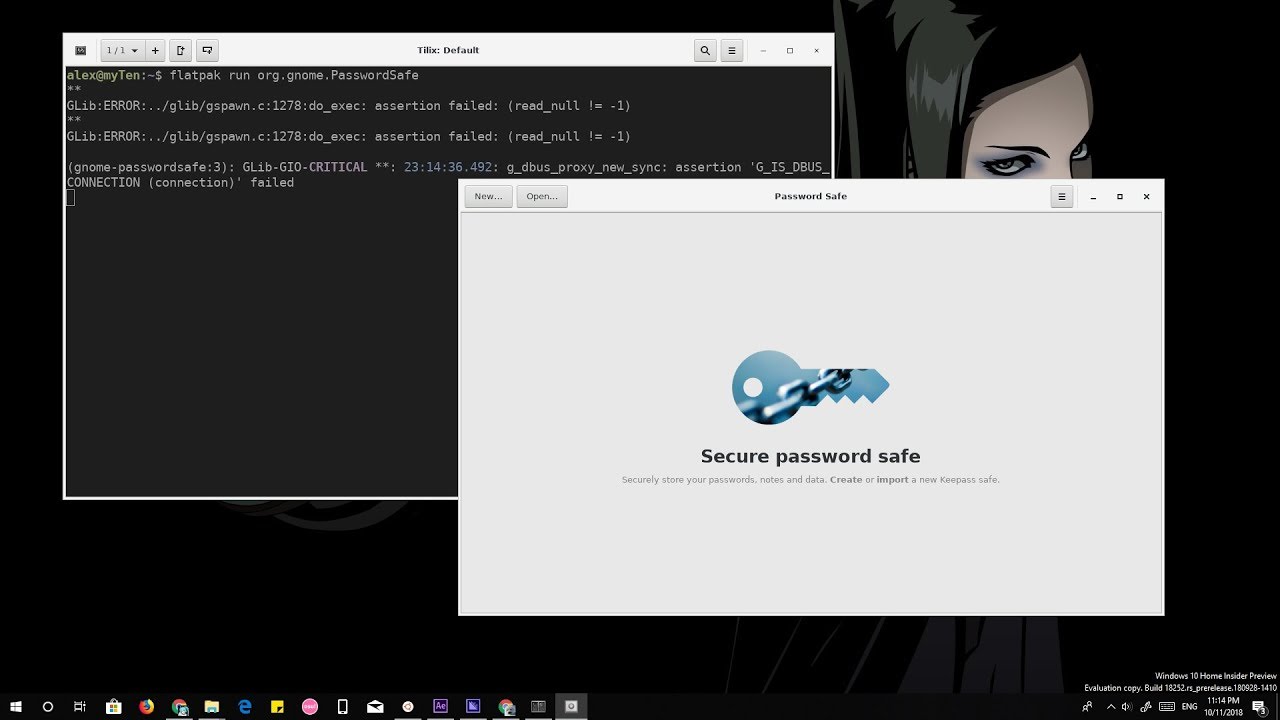1280x720 pixels.
Task: Click the add terminal right icon in Tilix
Action: click(x=180, y=50)
